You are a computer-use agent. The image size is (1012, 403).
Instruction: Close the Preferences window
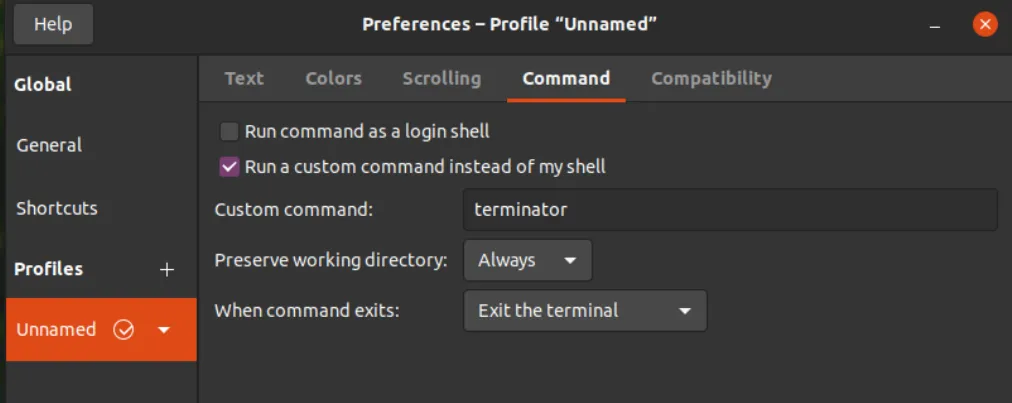click(x=985, y=24)
